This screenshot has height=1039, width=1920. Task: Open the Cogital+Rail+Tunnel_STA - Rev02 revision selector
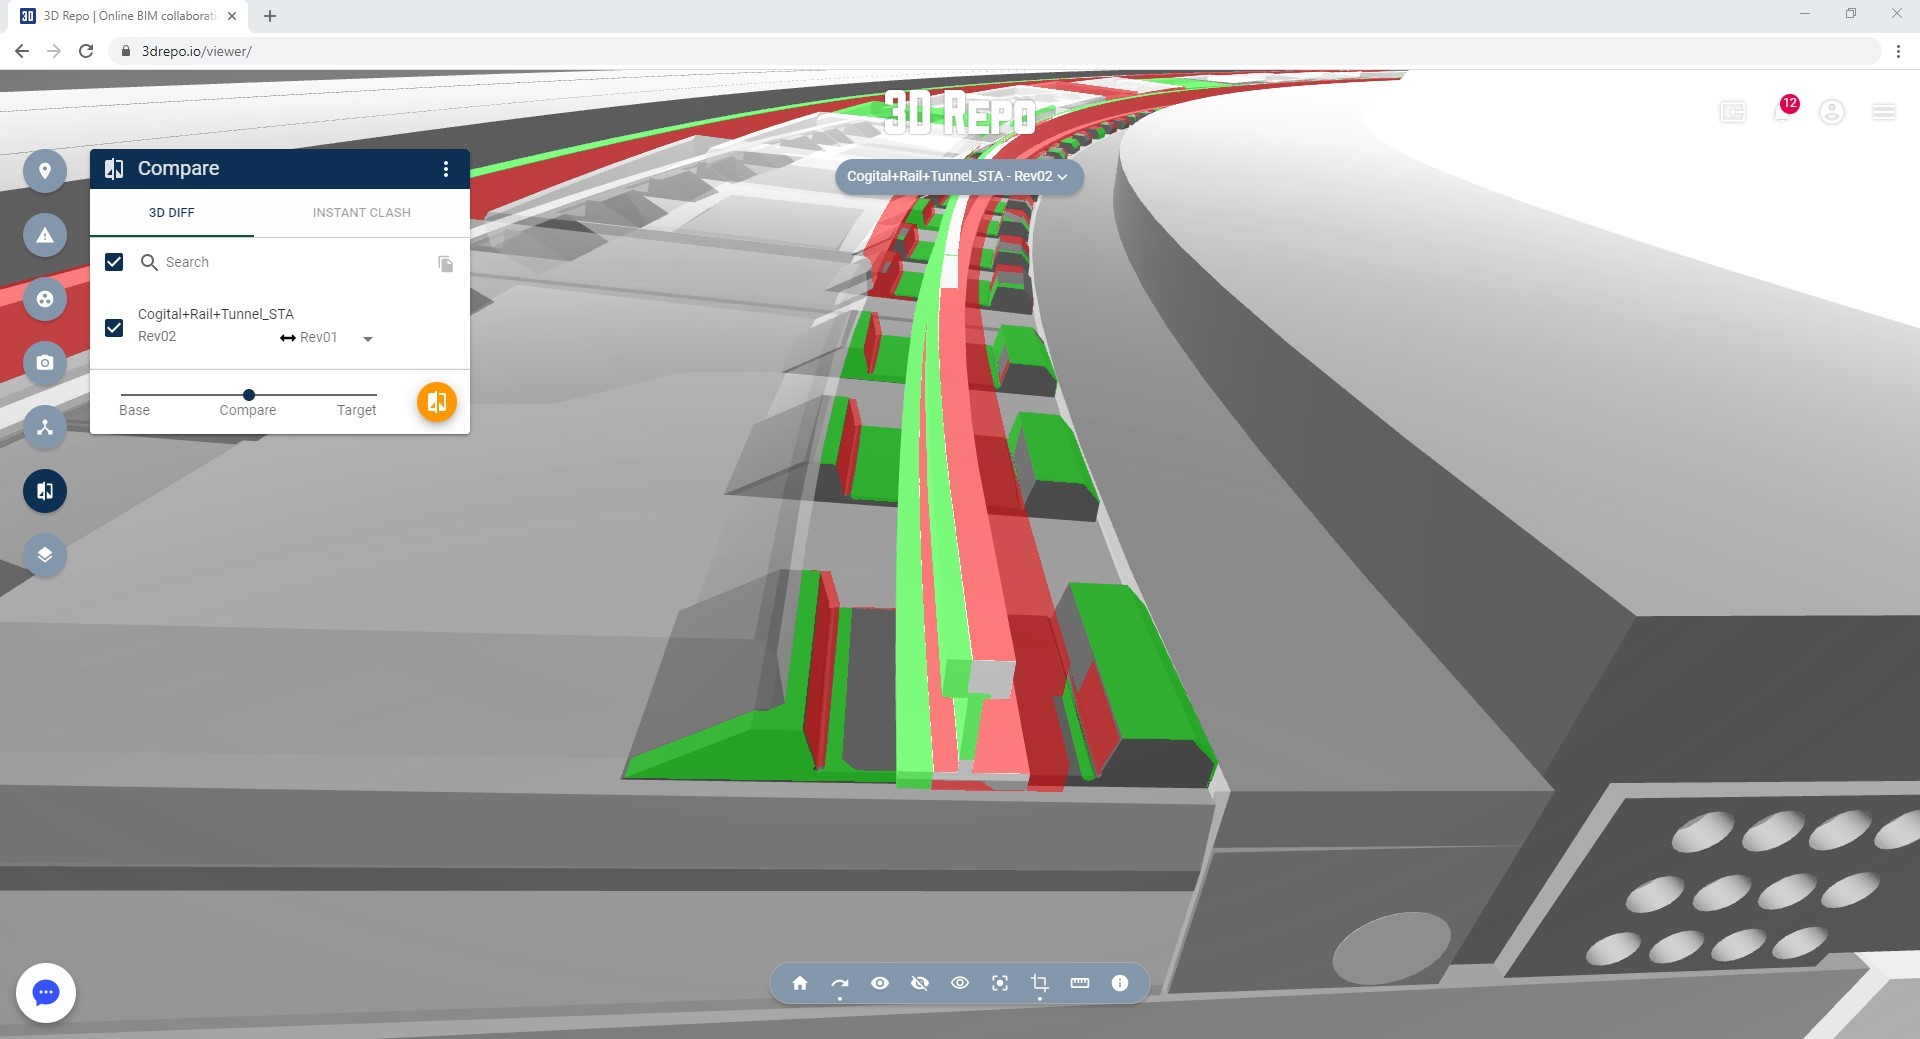[958, 177]
